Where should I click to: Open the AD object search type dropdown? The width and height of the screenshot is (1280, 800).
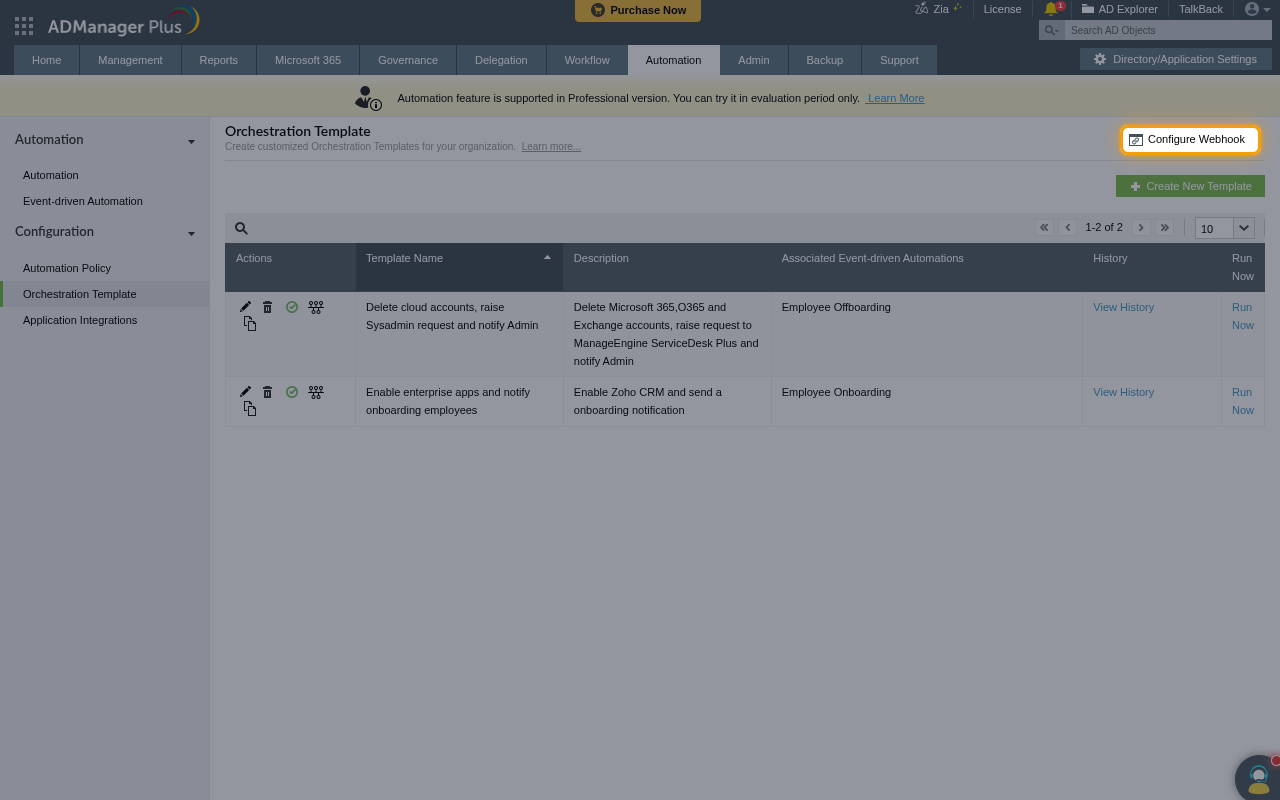[x=1051, y=30]
